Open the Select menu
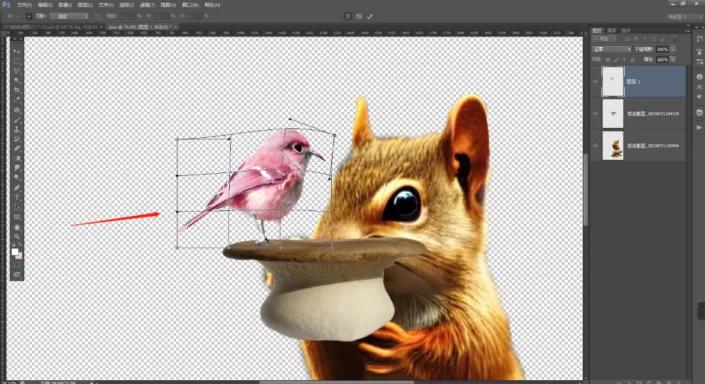The height and width of the screenshot is (384, 705). pyautogui.click(x=127, y=5)
